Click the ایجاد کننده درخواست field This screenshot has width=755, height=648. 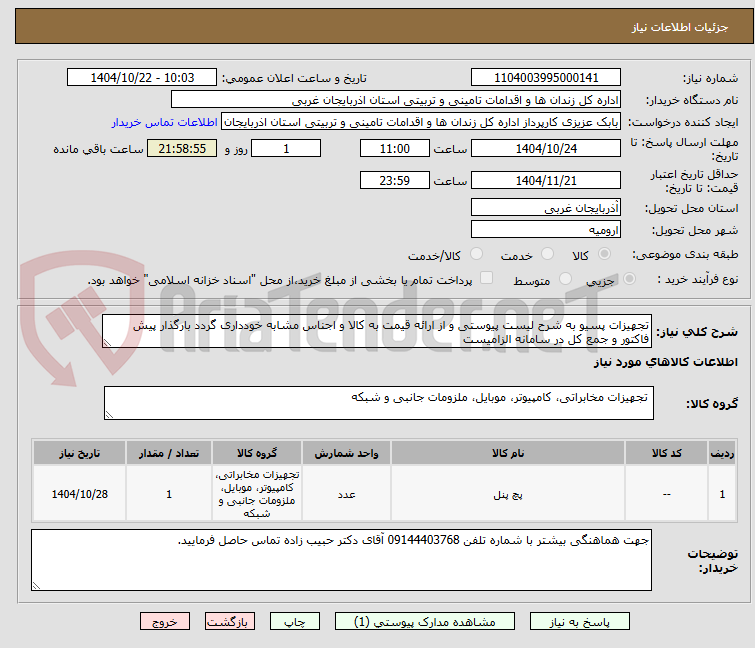click(x=421, y=122)
